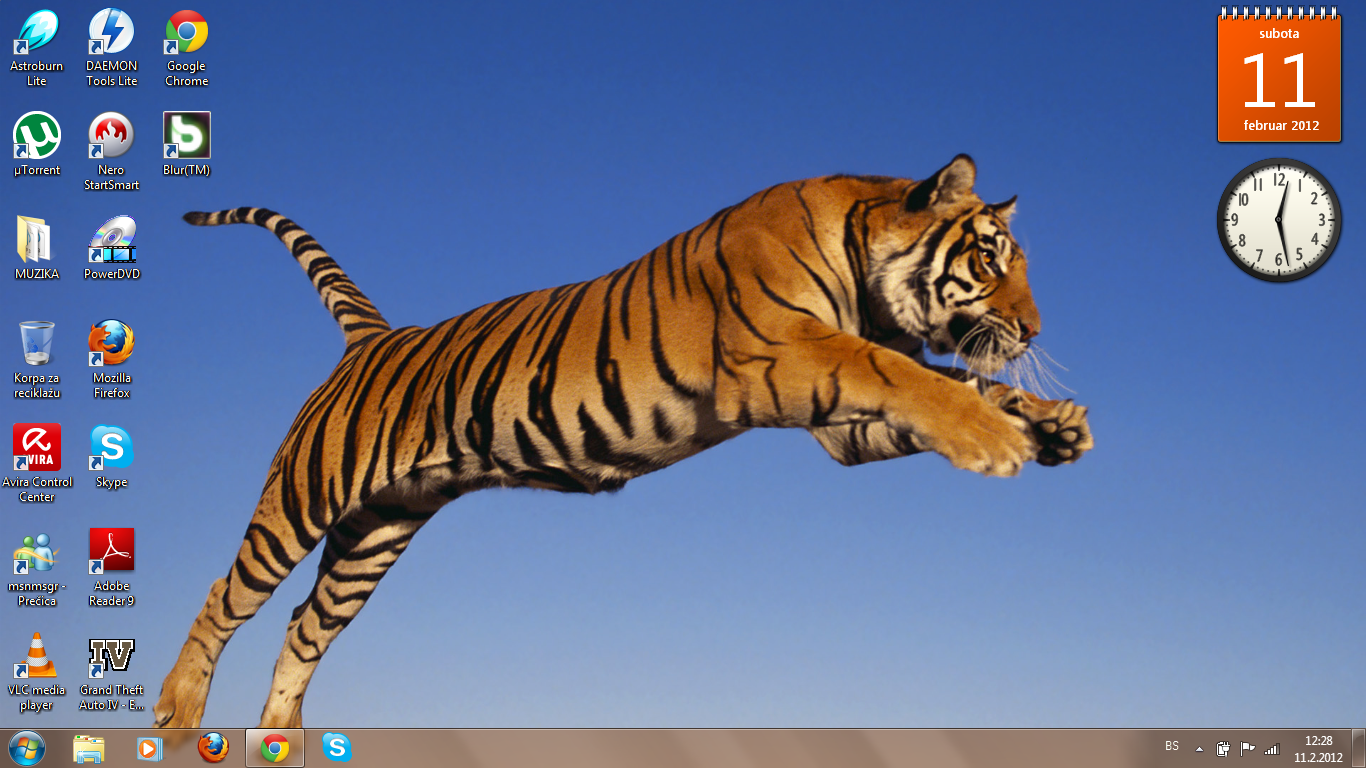Open Windows Media Player from taskbar

point(150,748)
